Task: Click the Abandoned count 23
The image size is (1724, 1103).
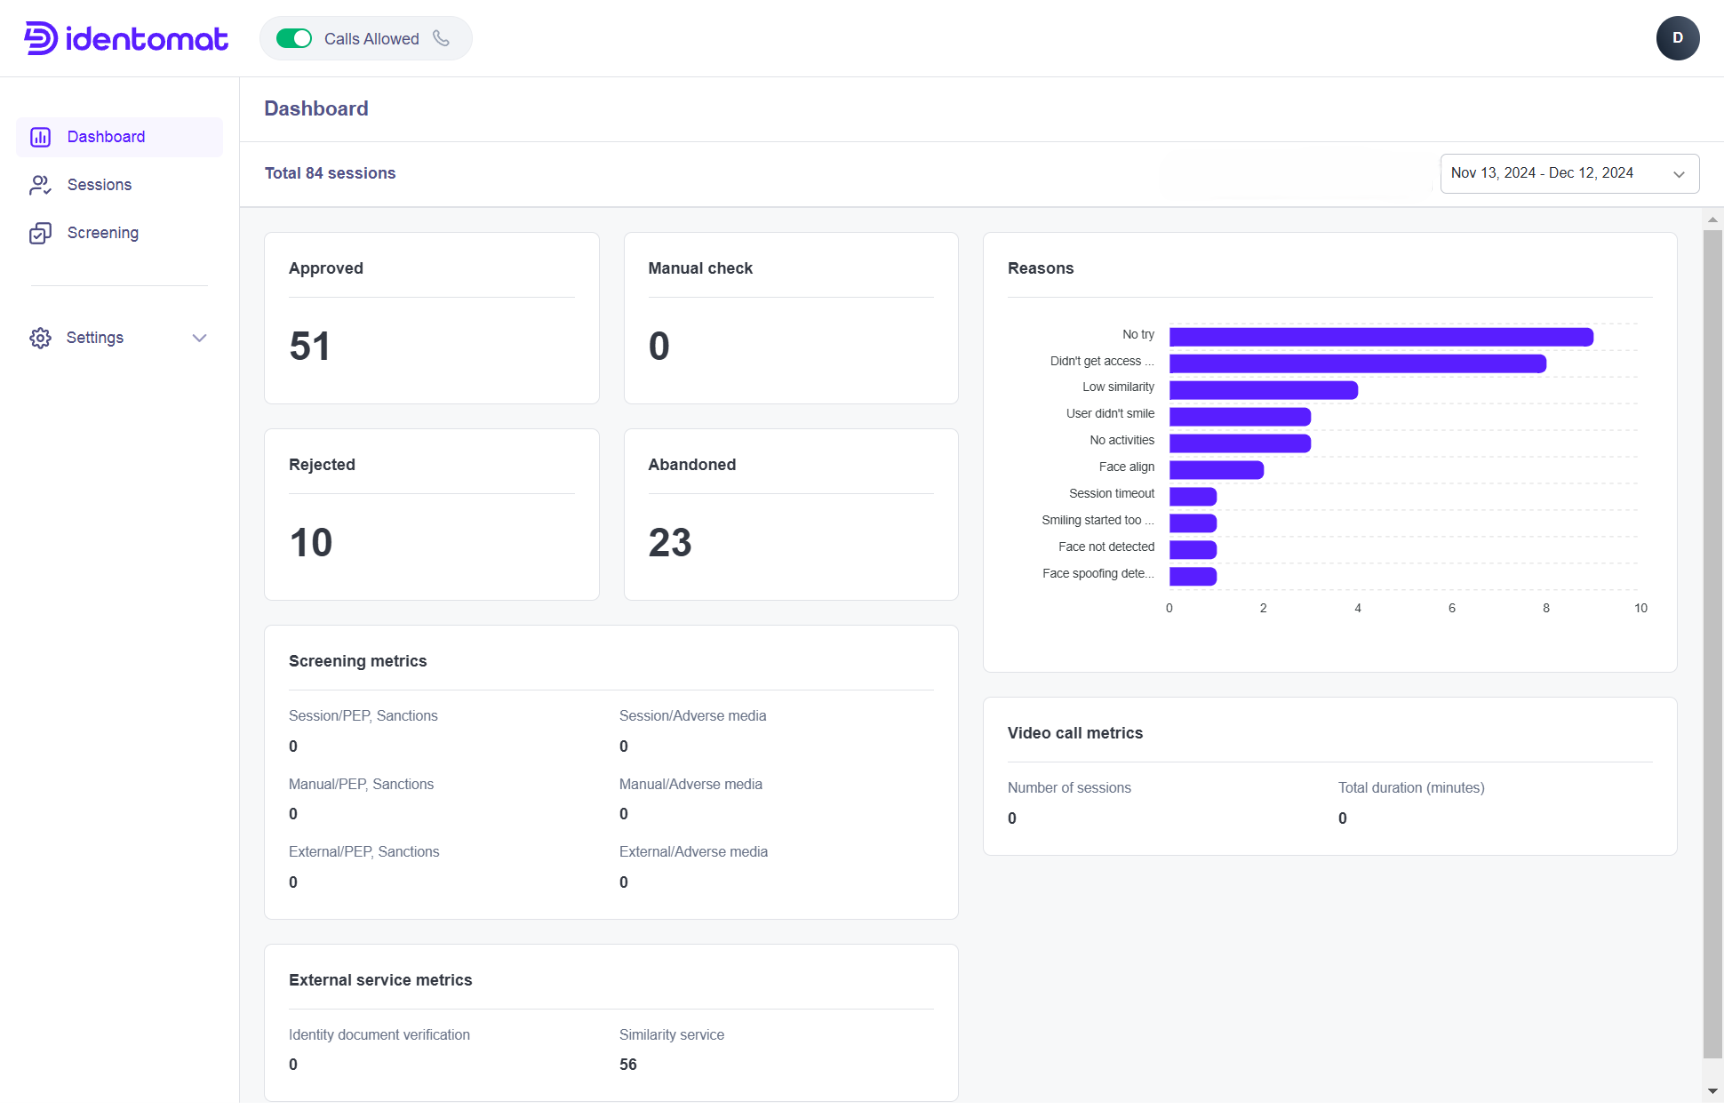Action: [x=670, y=542]
